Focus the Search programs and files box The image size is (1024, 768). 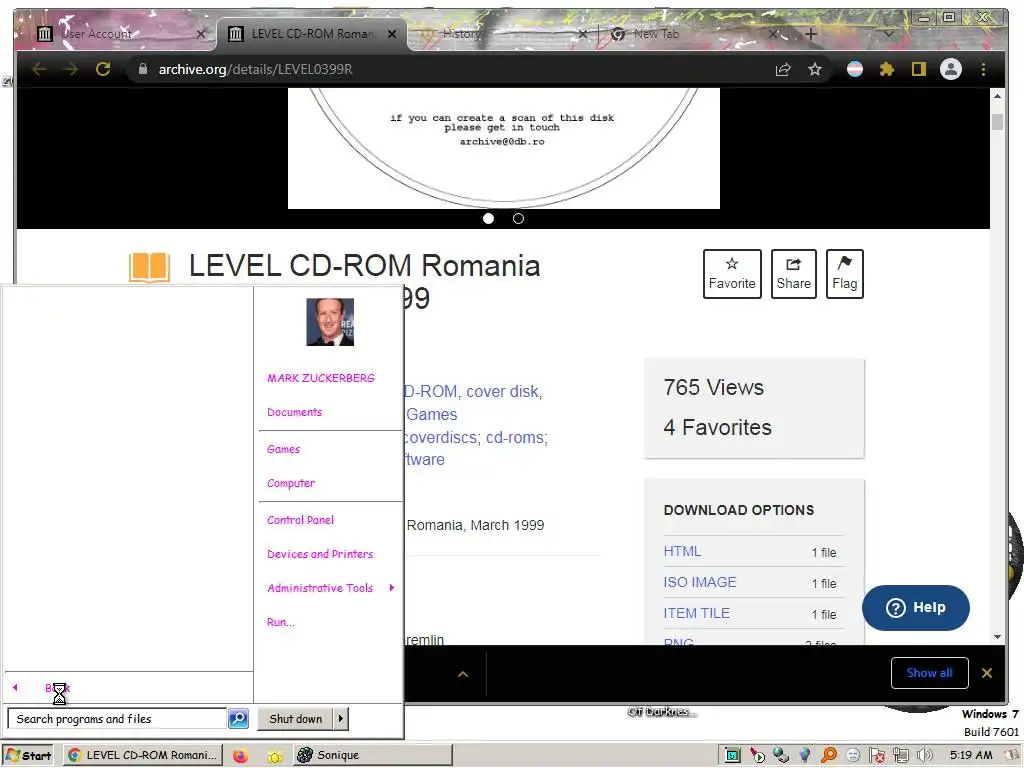coord(117,719)
